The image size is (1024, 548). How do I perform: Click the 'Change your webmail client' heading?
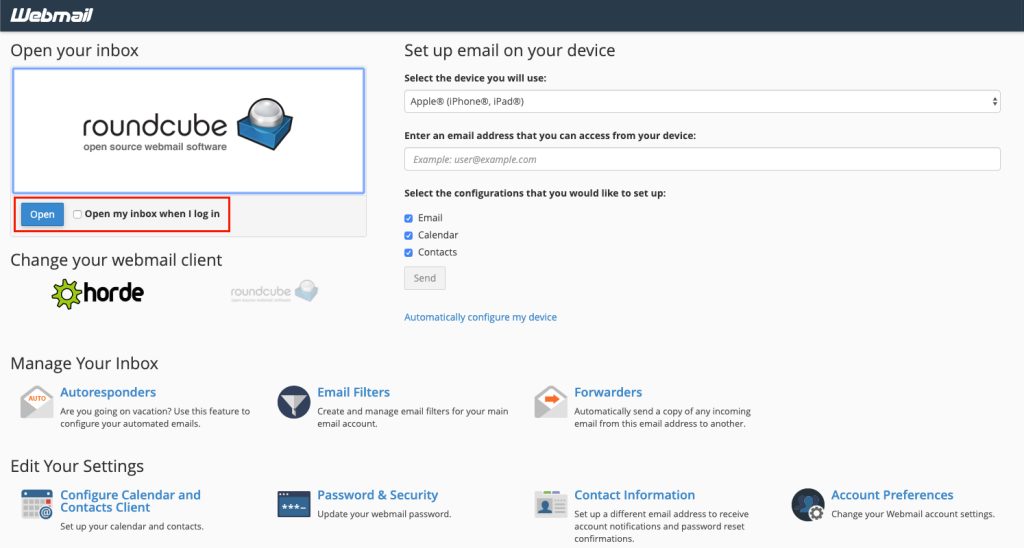[116, 260]
